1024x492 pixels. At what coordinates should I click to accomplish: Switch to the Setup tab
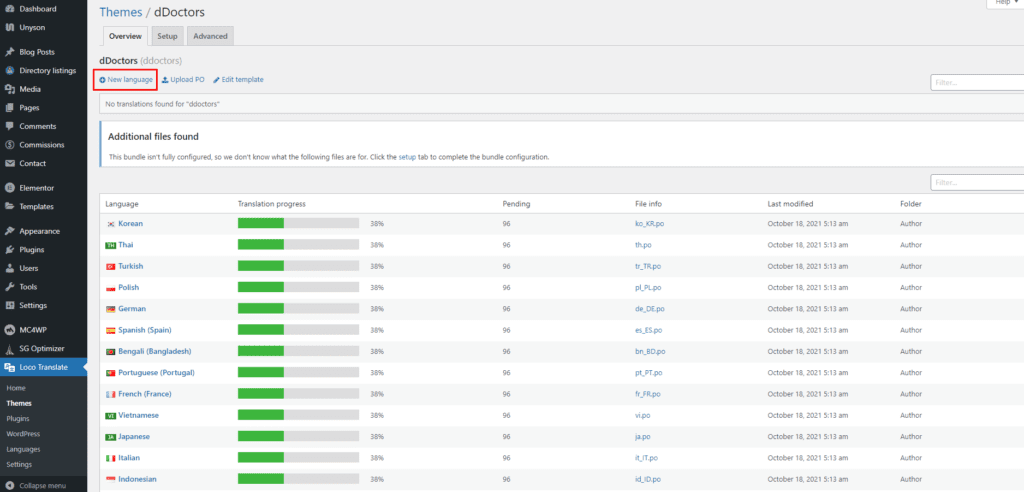[x=167, y=36]
